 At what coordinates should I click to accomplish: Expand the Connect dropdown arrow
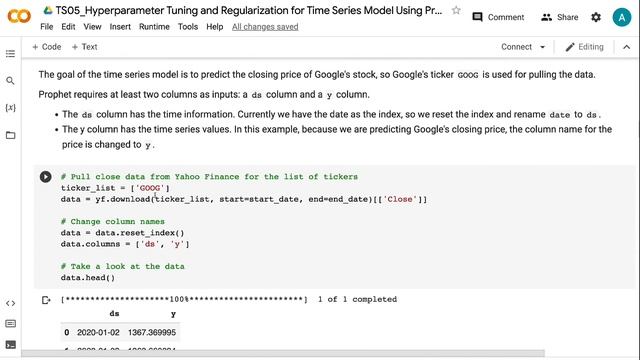coord(542,47)
